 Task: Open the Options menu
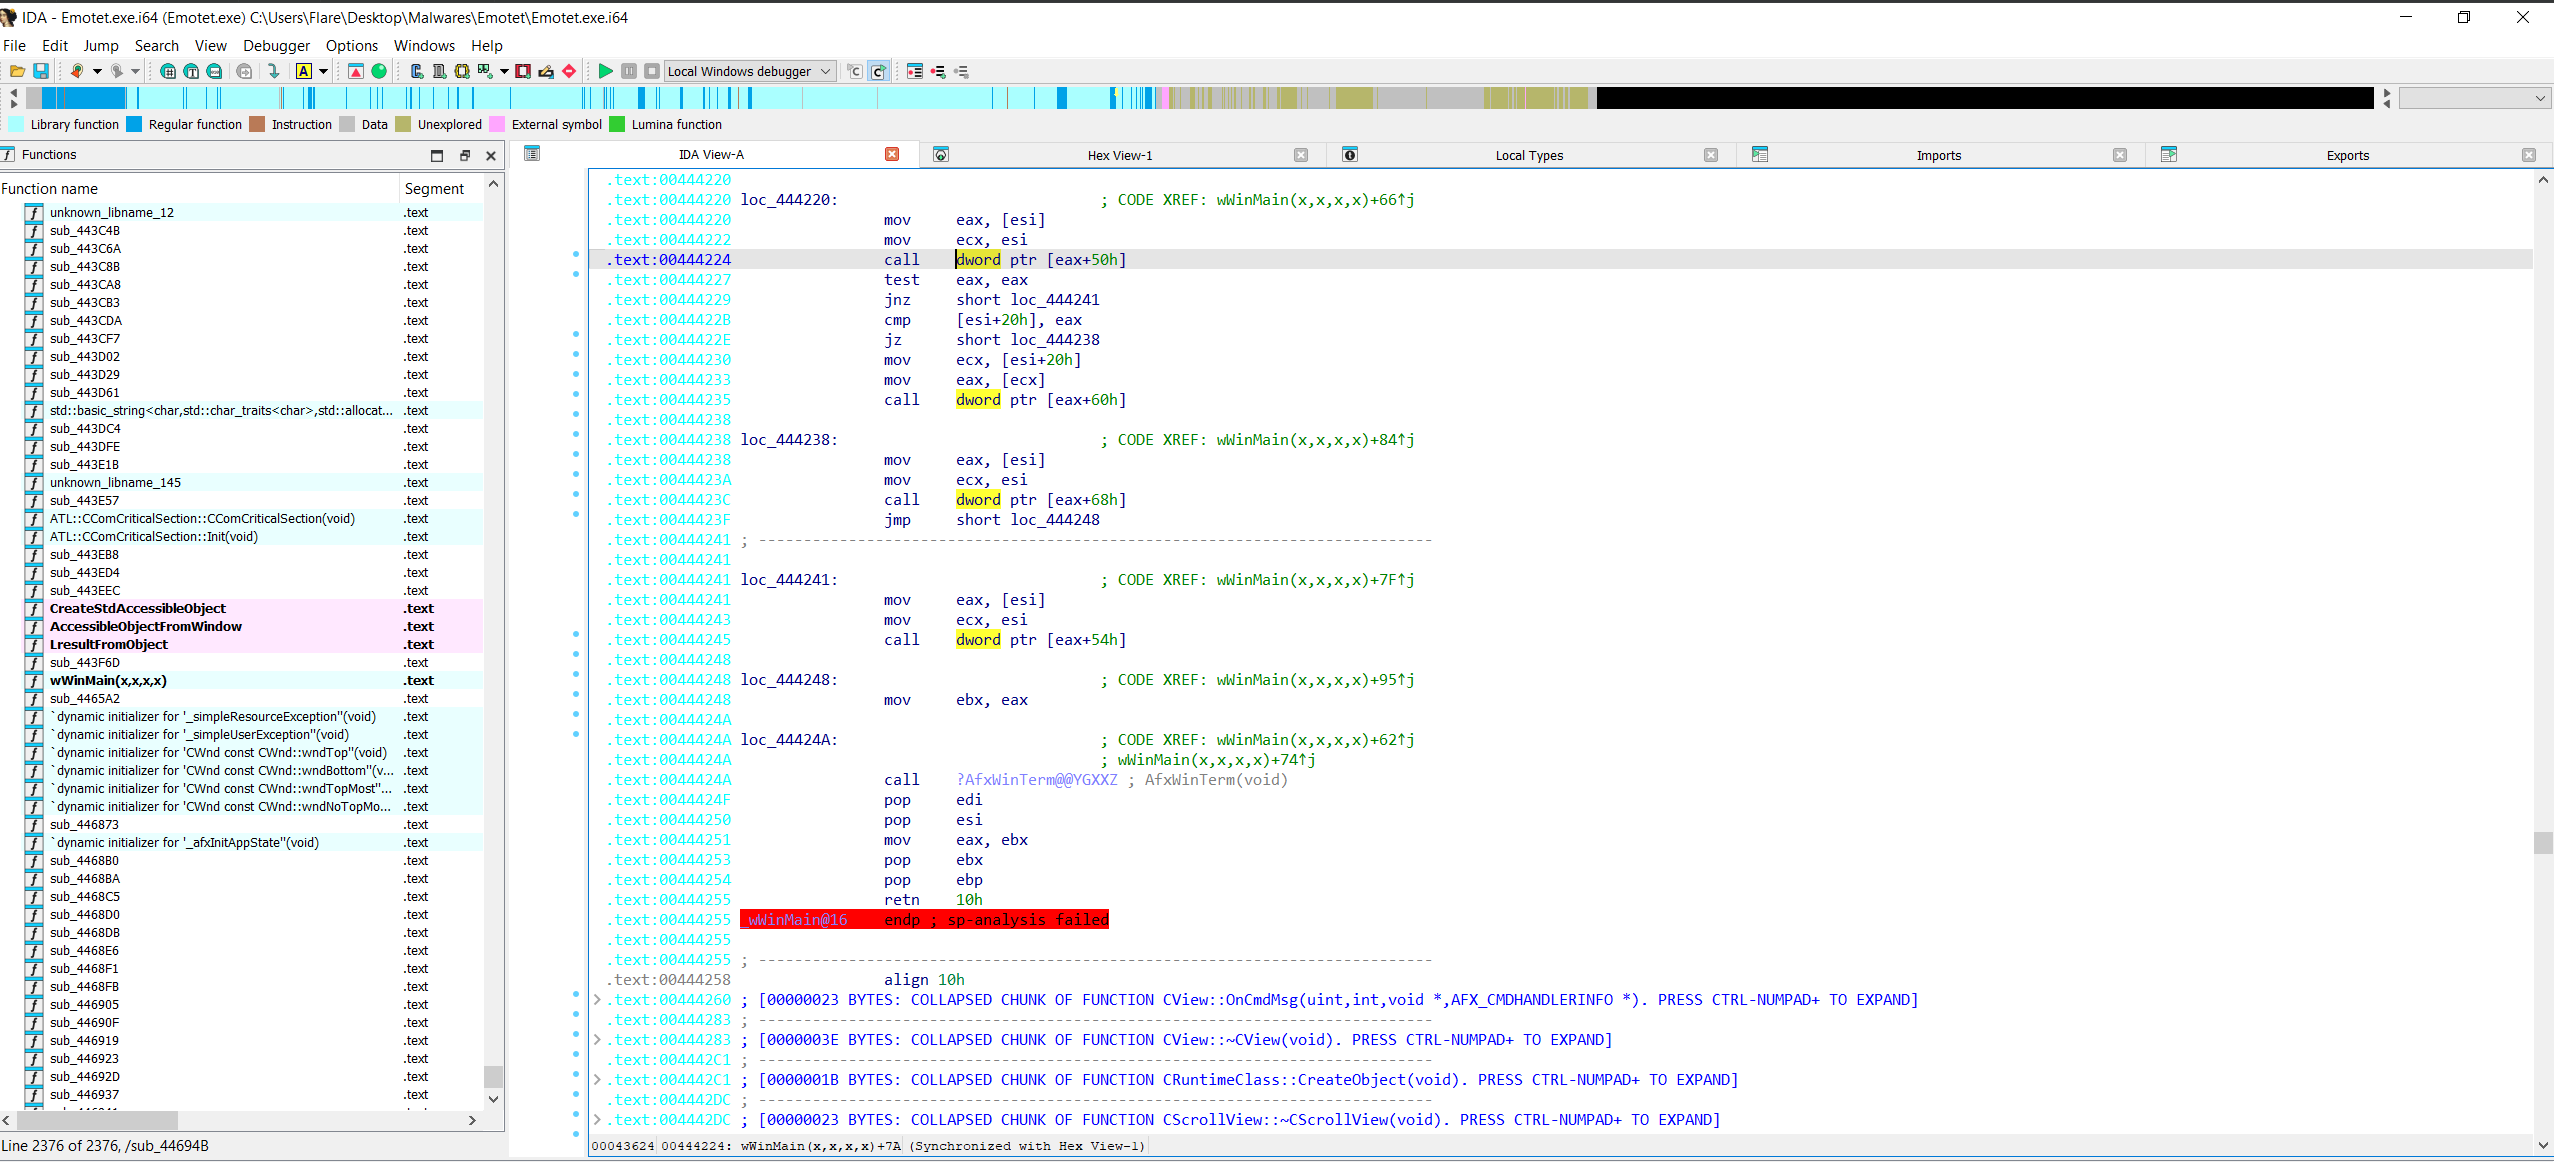pyautogui.click(x=351, y=46)
